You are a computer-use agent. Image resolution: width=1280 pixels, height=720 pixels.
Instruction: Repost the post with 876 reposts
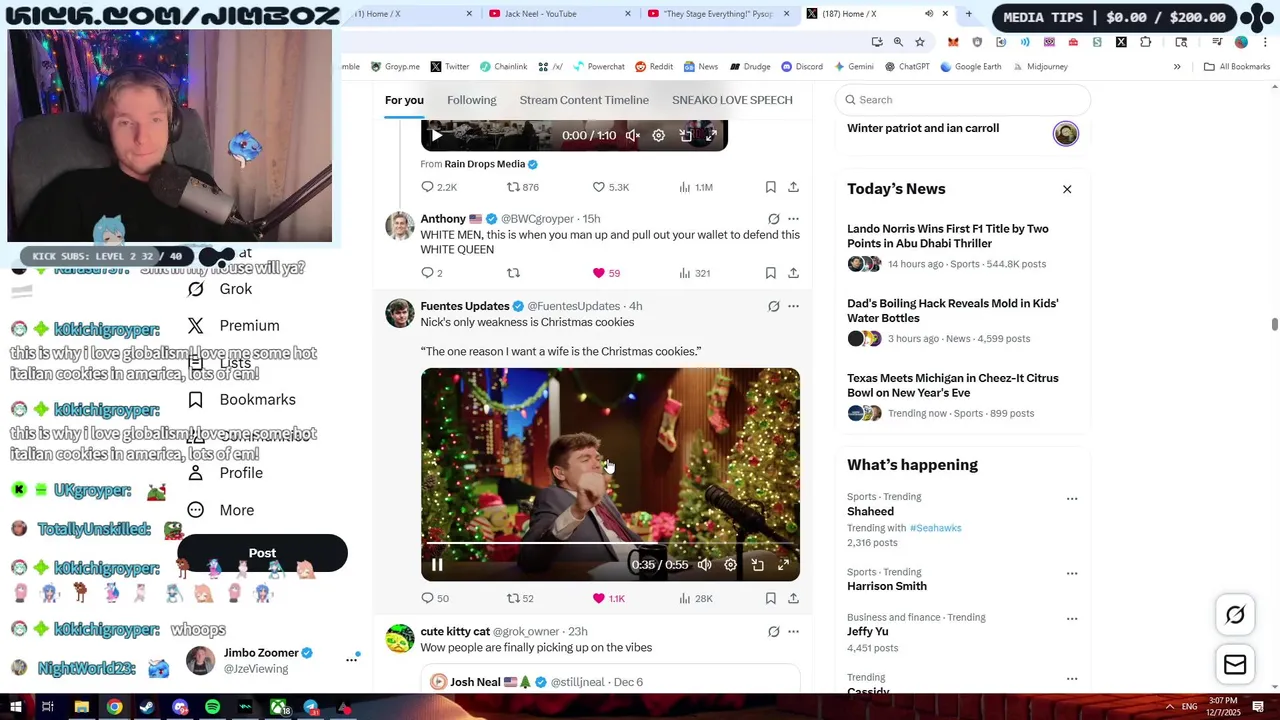click(x=522, y=187)
